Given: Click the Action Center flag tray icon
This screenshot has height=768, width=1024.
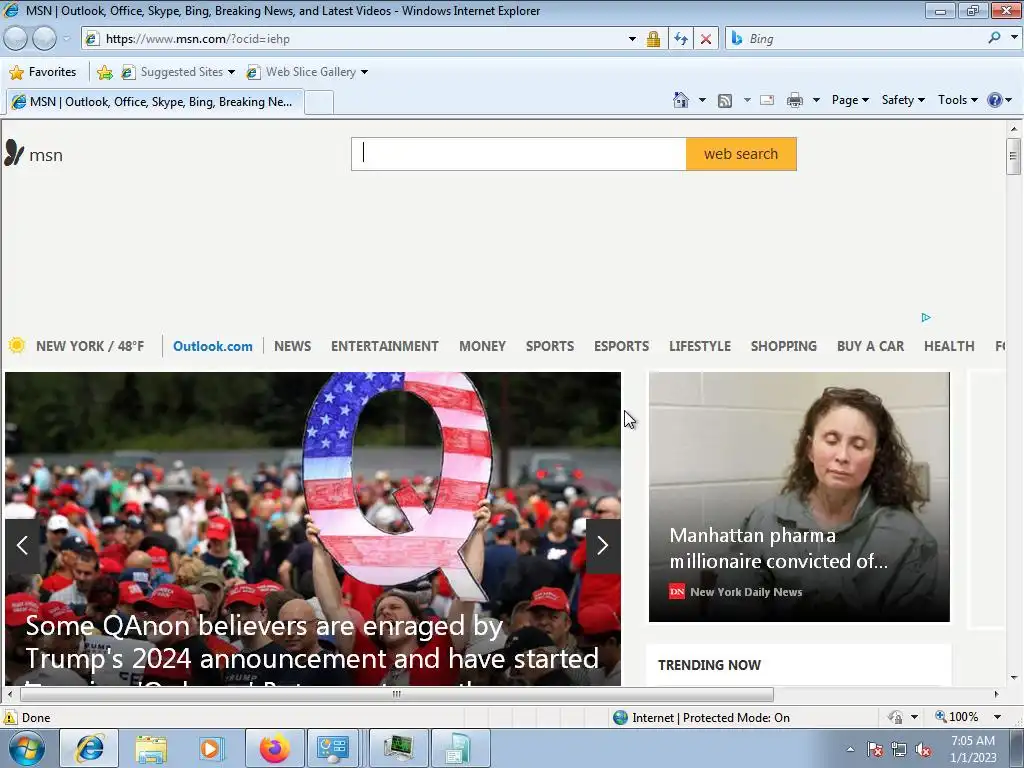Looking at the screenshot, I should (875, 750).
